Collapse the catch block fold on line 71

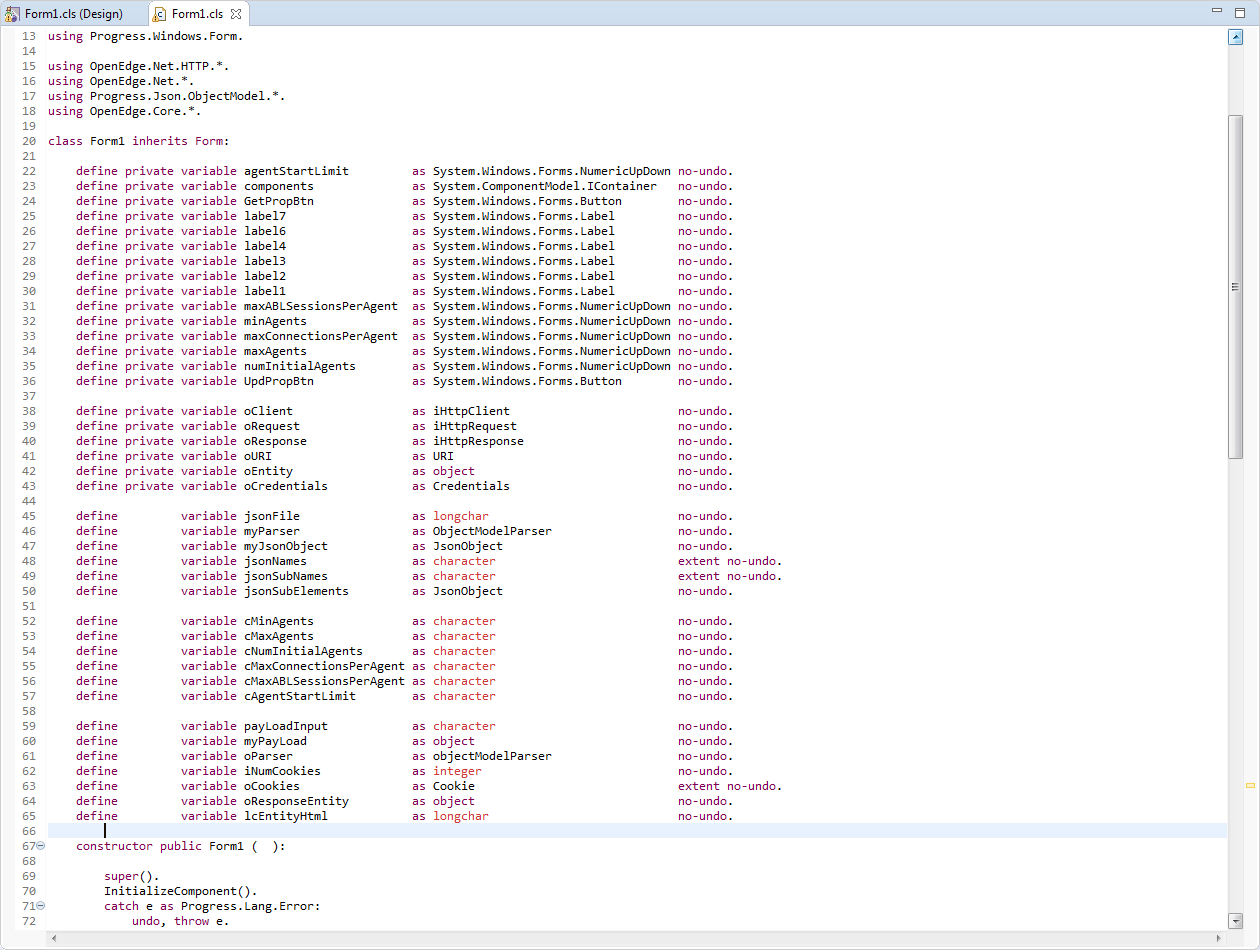(x=41, y=906)
